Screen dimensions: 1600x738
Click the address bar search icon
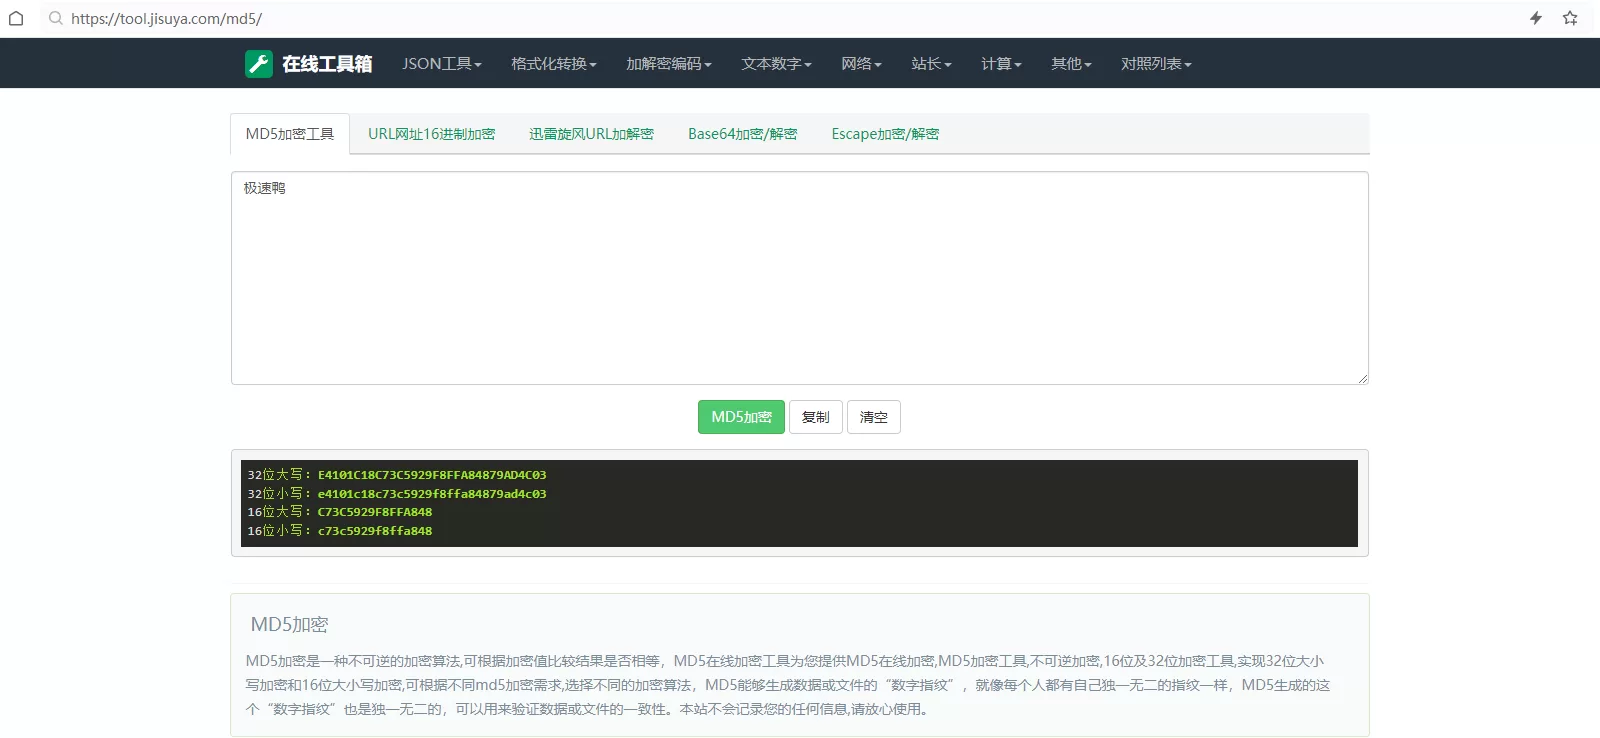pyautogui.click(x=56, y=18)
